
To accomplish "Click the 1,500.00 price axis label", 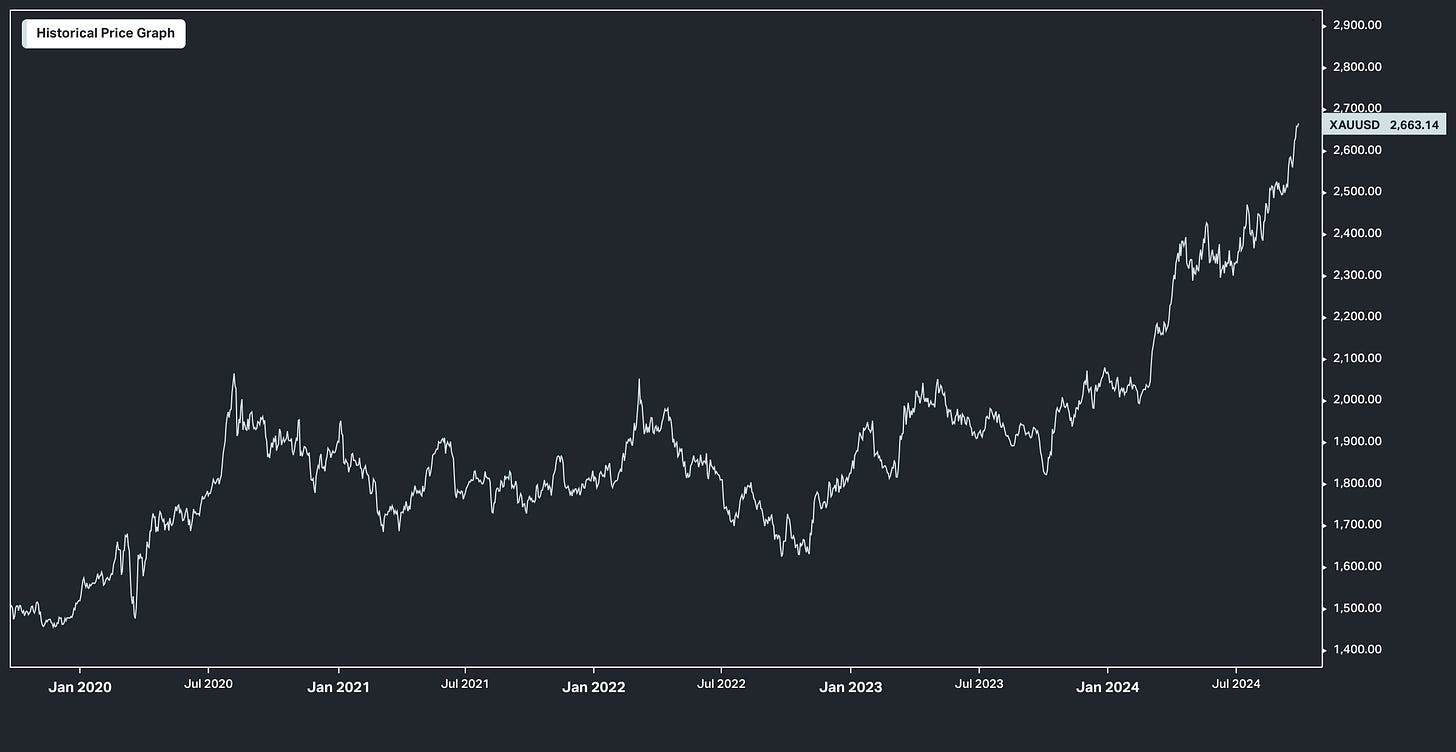I will 1358,608.
